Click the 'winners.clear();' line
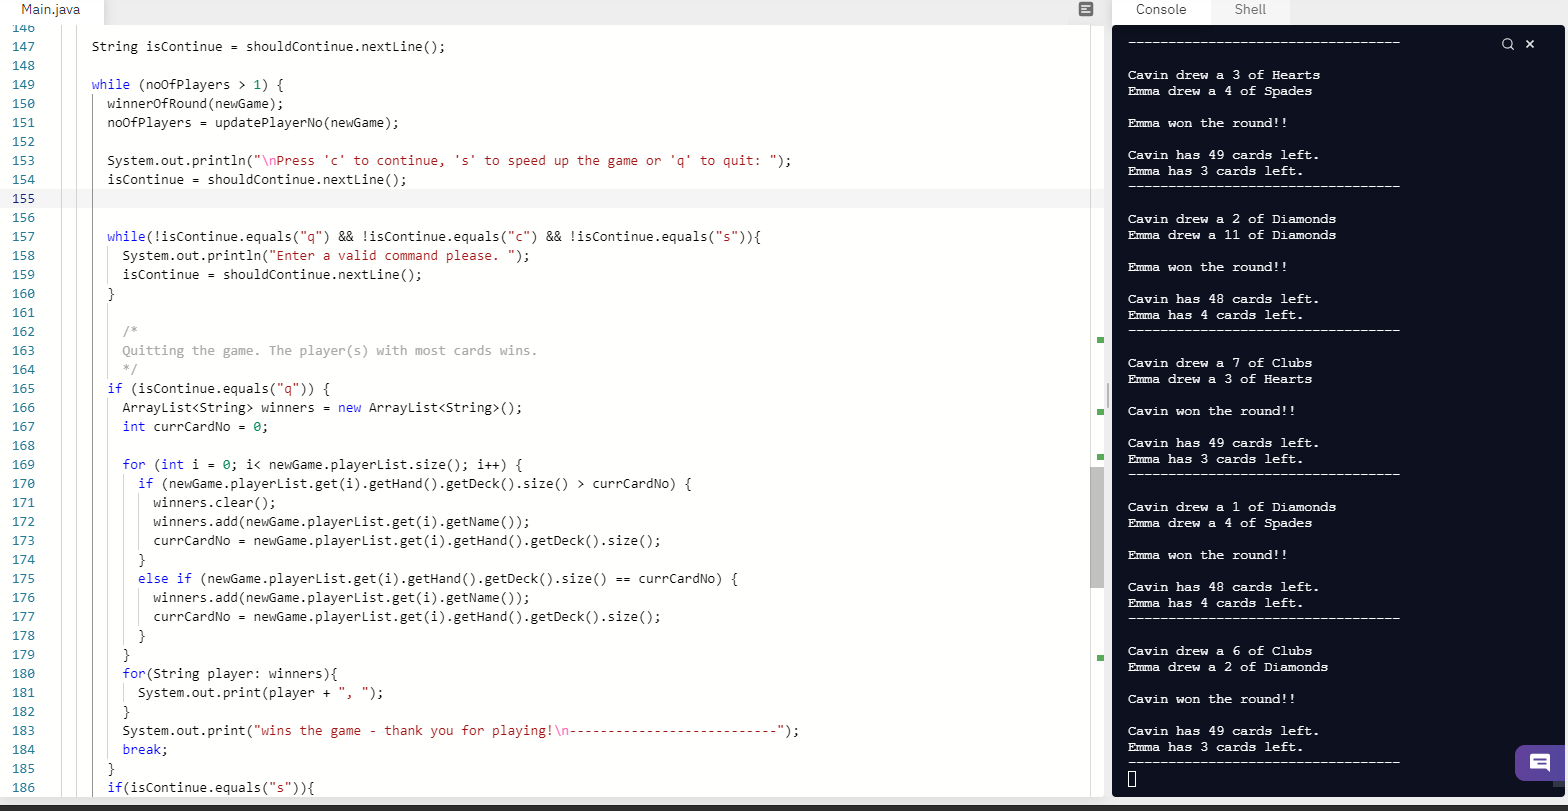The height and width of the screenshot is (811, 1568). (x=214, y=503)
